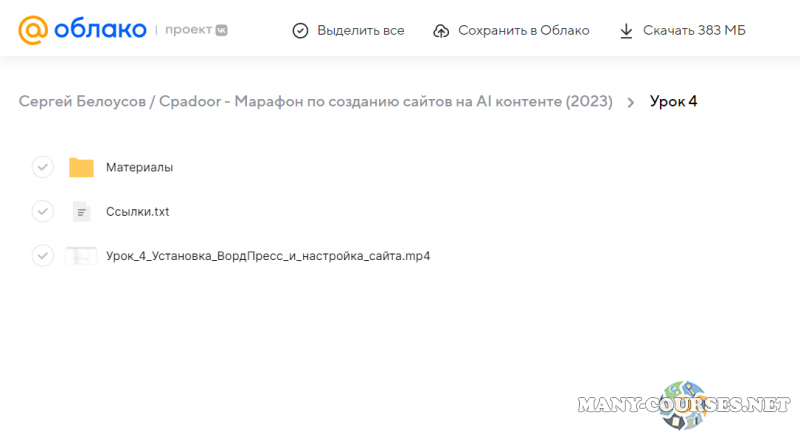Click the cloud upload icon in the toolbar

(x=441, y=31)
